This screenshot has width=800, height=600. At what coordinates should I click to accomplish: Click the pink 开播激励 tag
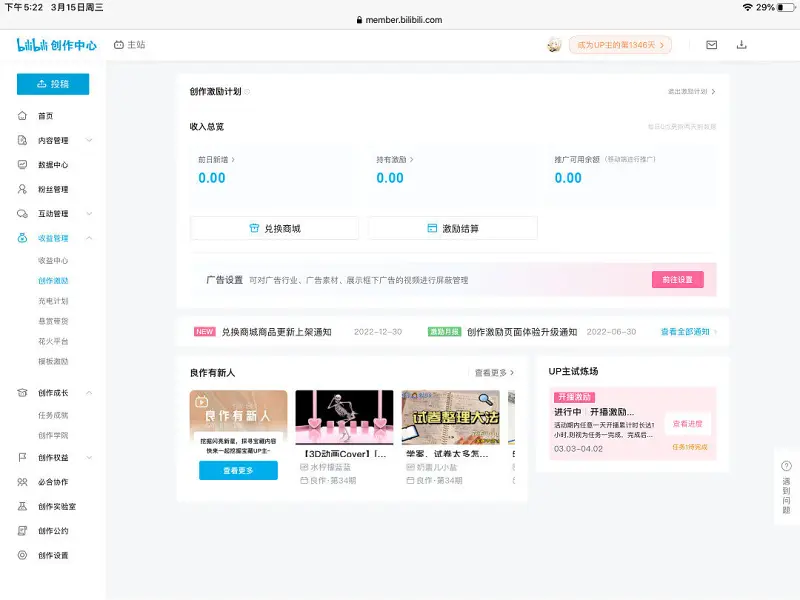pyautogui.click(x=574, y=397)
